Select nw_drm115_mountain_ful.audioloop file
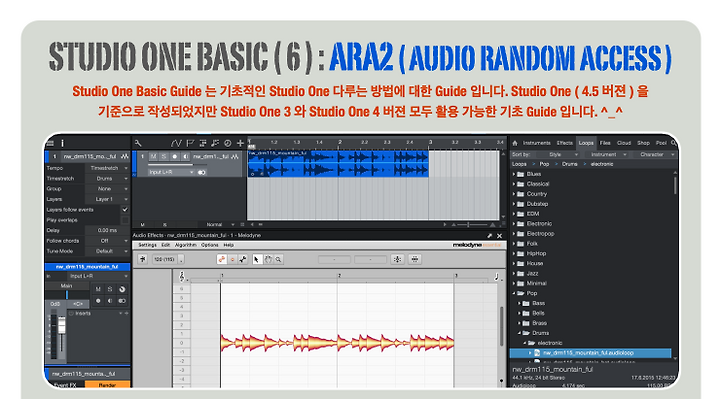The height and width of the screenshot is (399, 720). tap(591, 353)
